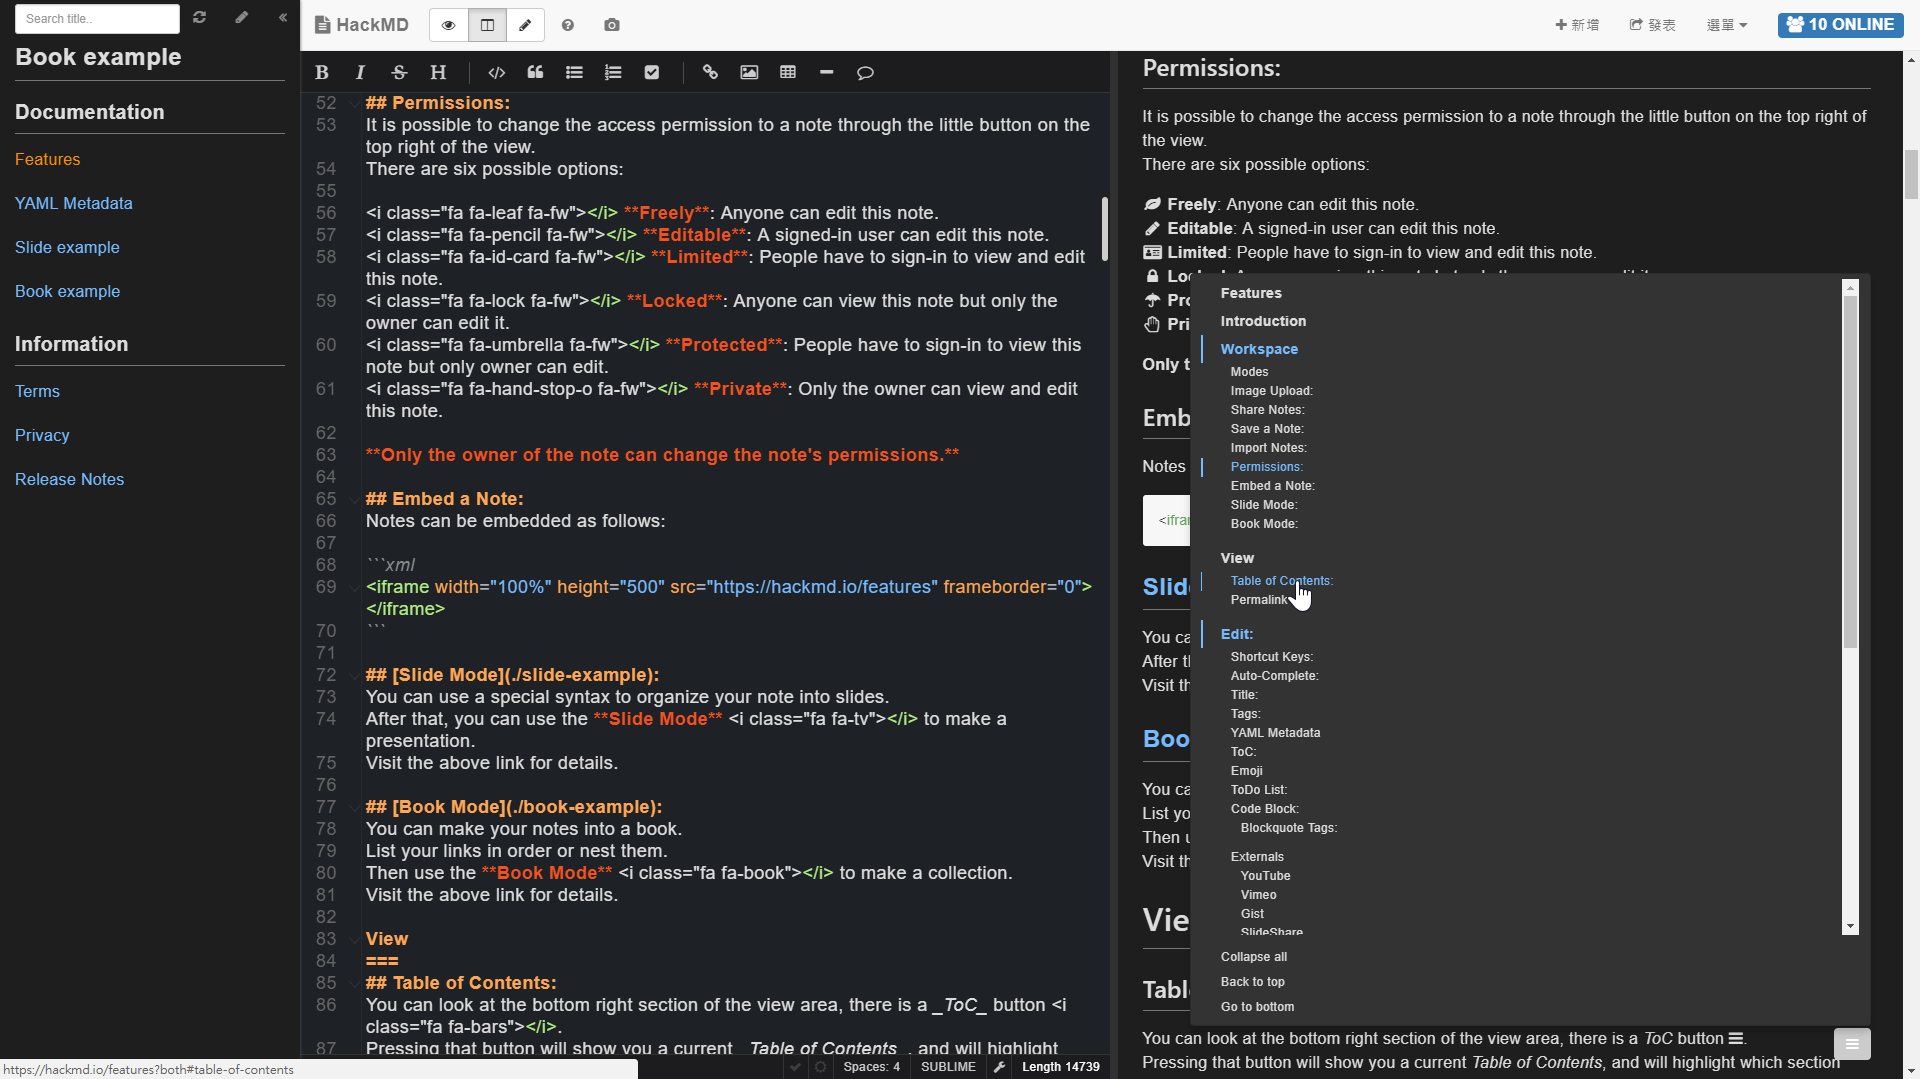
Task: Click ToC popup scroll down arrow
Action: point(1850,927)
